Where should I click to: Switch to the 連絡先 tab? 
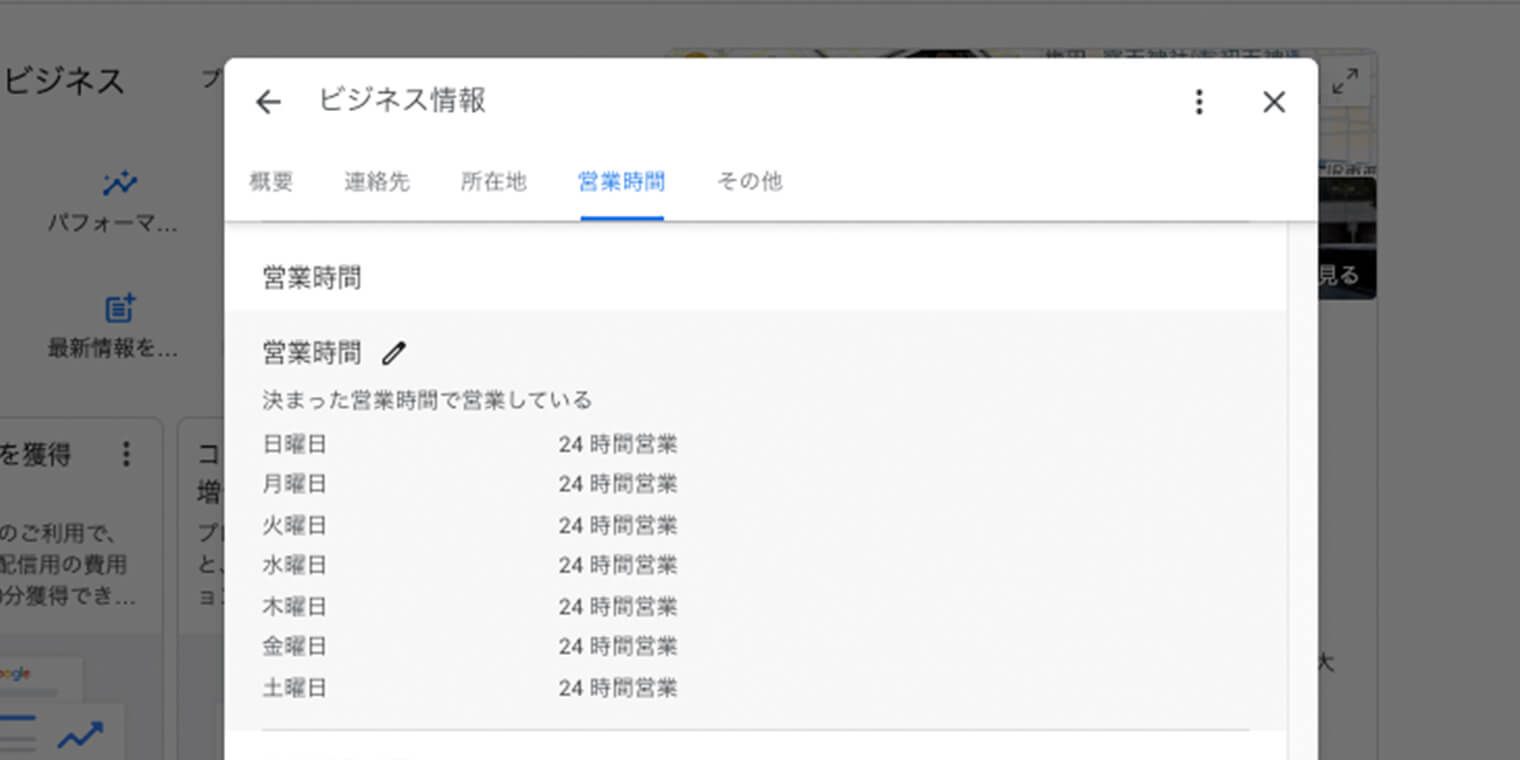click(x=377, y=182)
